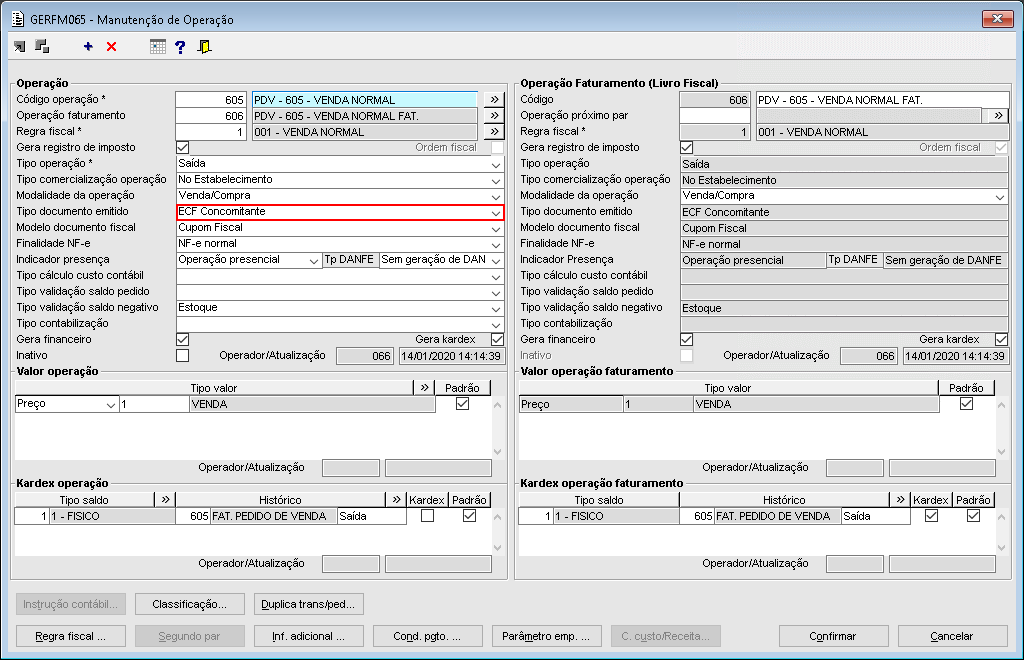Open the Parâmetro emp. ... button
Image resolution: width=1024 pixels, height=660 pixels.
(546, 636)
